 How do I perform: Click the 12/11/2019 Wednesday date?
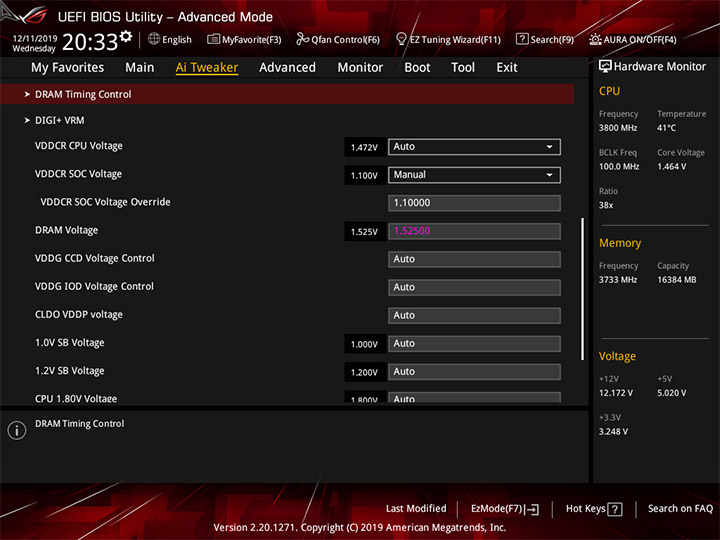click(x=34, y=43)
